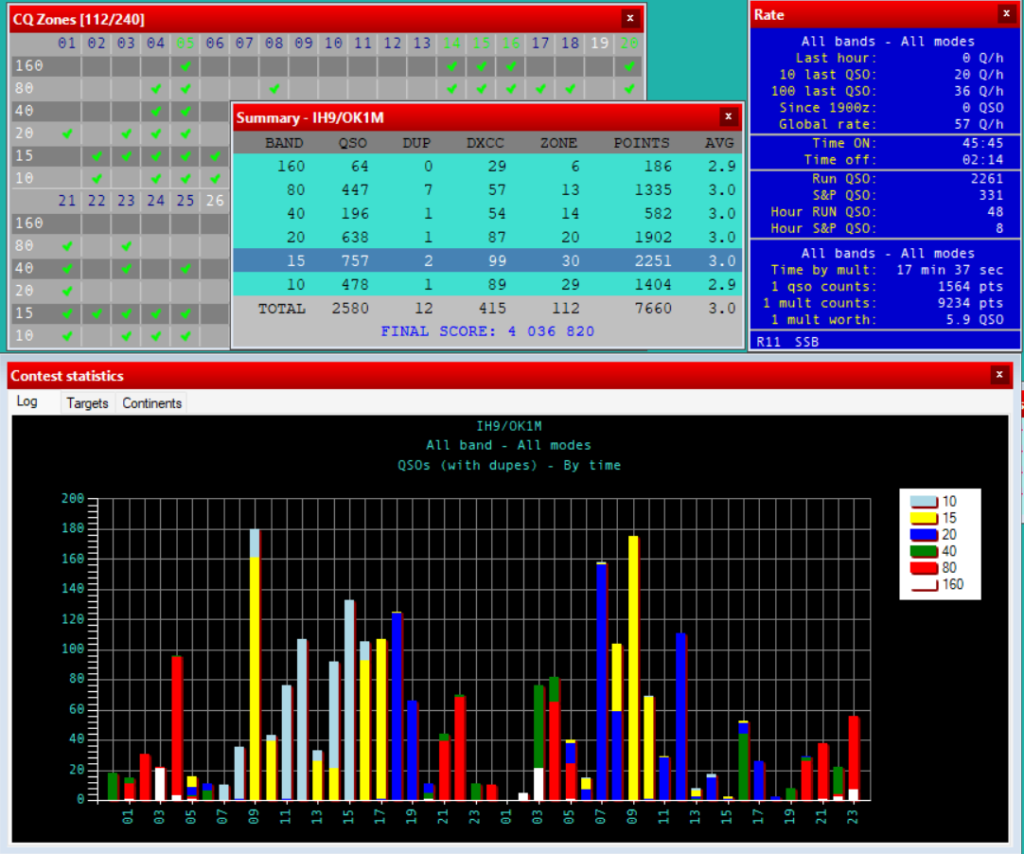Image resolution: width=1024 pixels, height=854 pixels.
Task: Click the red 80 legend swatch
Action: click(923, 567)
